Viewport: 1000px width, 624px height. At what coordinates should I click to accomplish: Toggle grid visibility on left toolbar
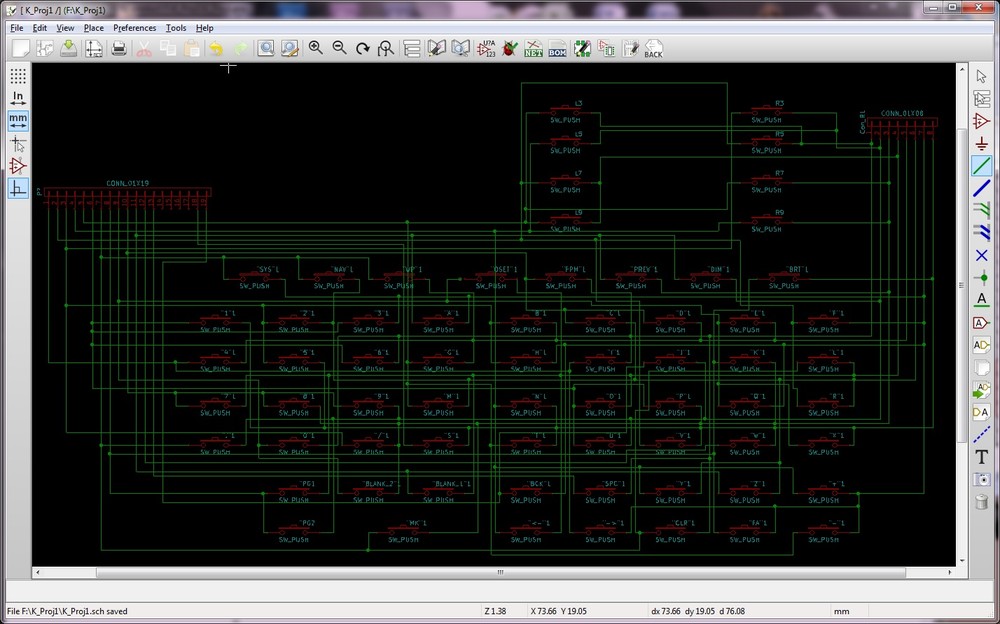coord(18,76)
